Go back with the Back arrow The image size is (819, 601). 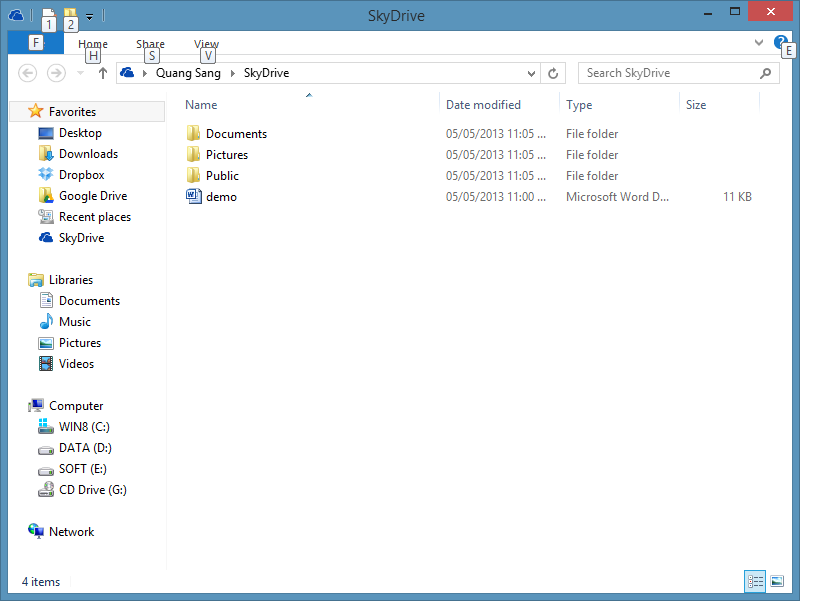28,73
